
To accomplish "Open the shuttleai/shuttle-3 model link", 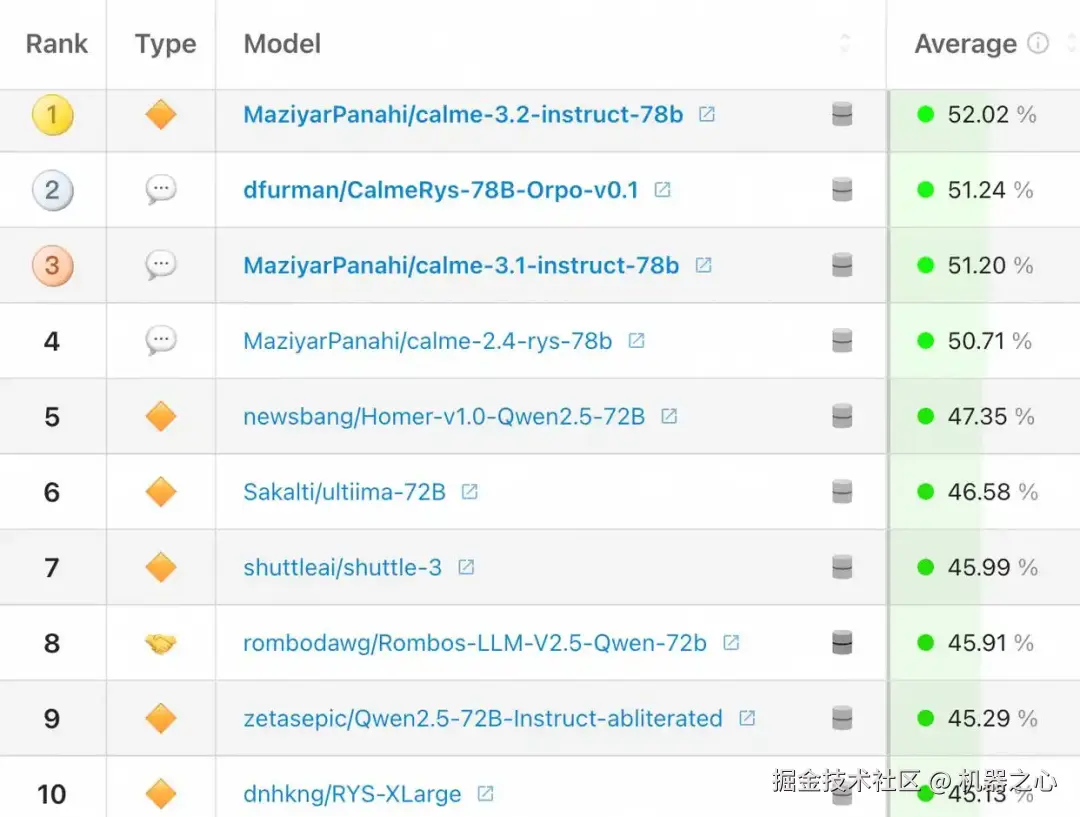I will coord(342,568).
